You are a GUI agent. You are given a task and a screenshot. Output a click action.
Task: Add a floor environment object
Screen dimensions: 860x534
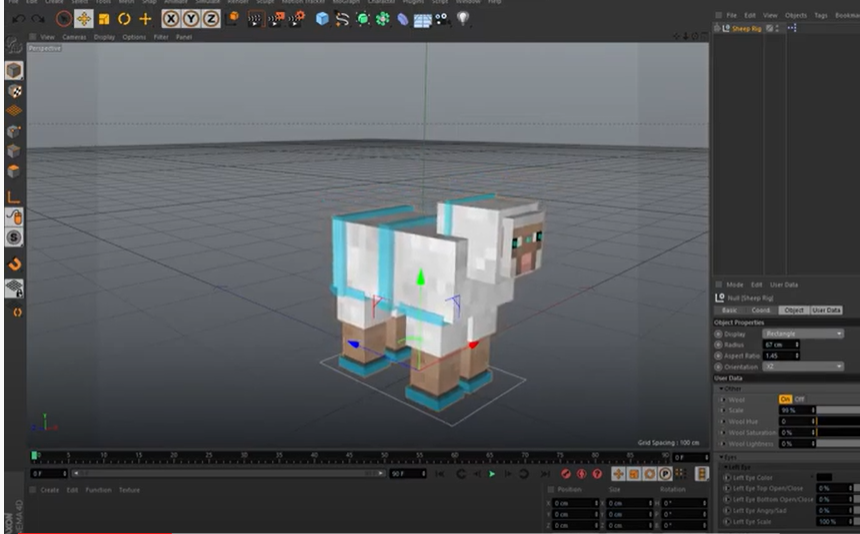pyautogui.click(x=422, y=20)
